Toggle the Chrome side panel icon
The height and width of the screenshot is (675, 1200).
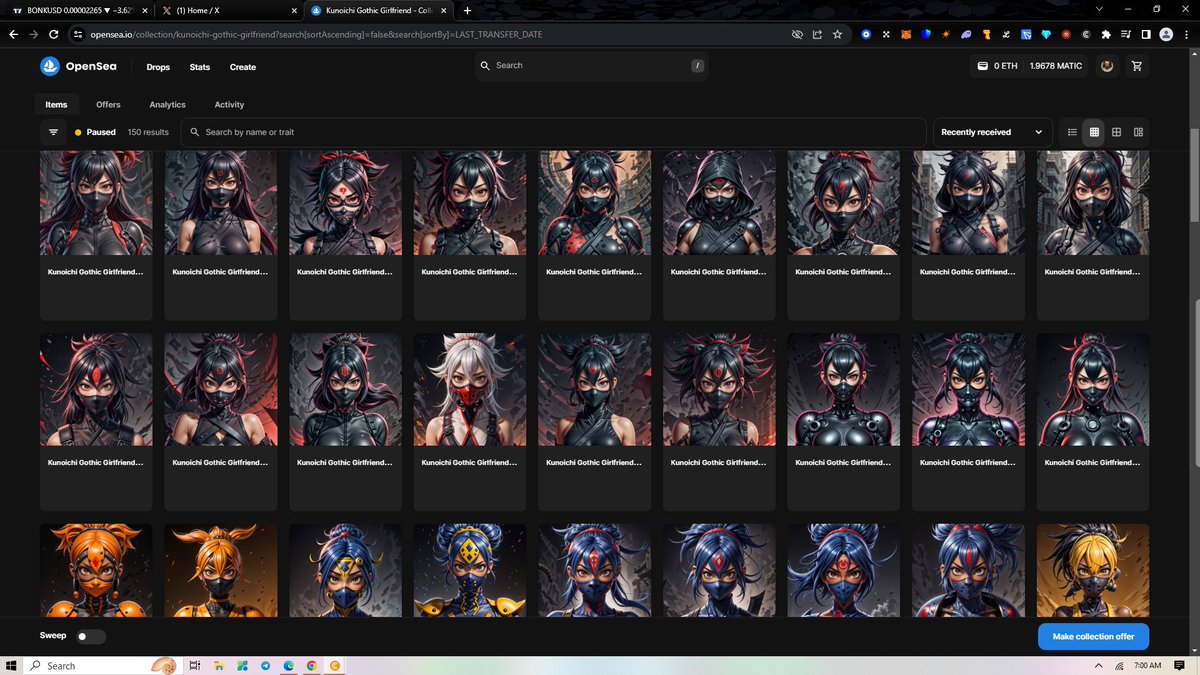point(1146,34)
